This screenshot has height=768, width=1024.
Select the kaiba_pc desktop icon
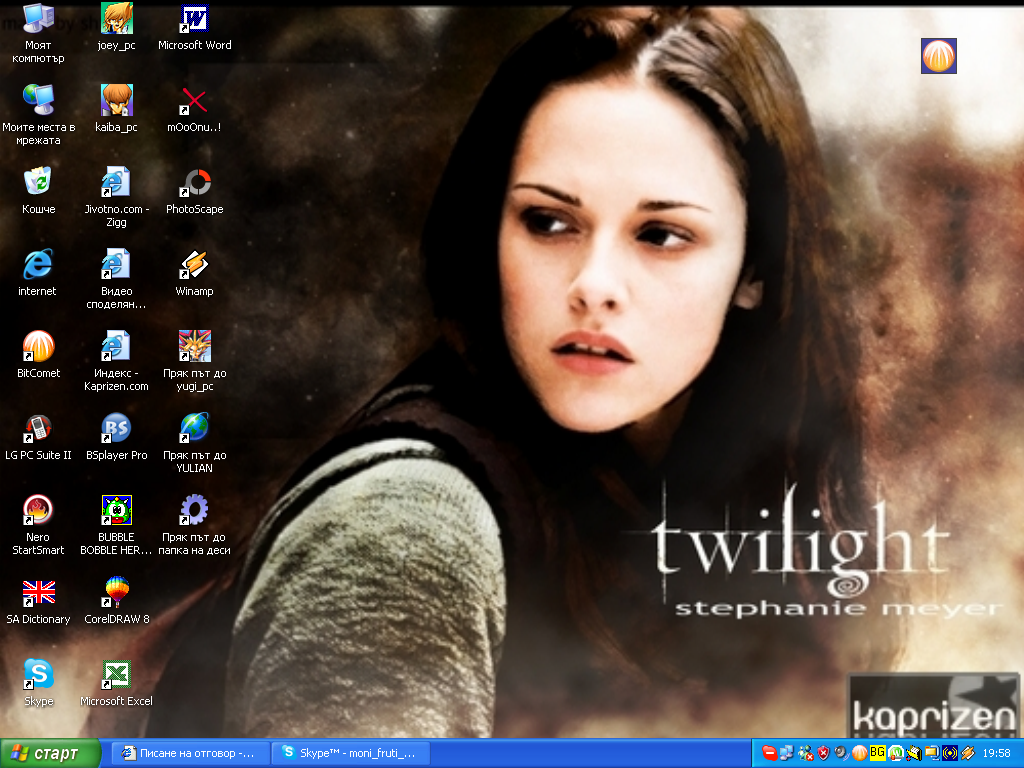[116, 108]
